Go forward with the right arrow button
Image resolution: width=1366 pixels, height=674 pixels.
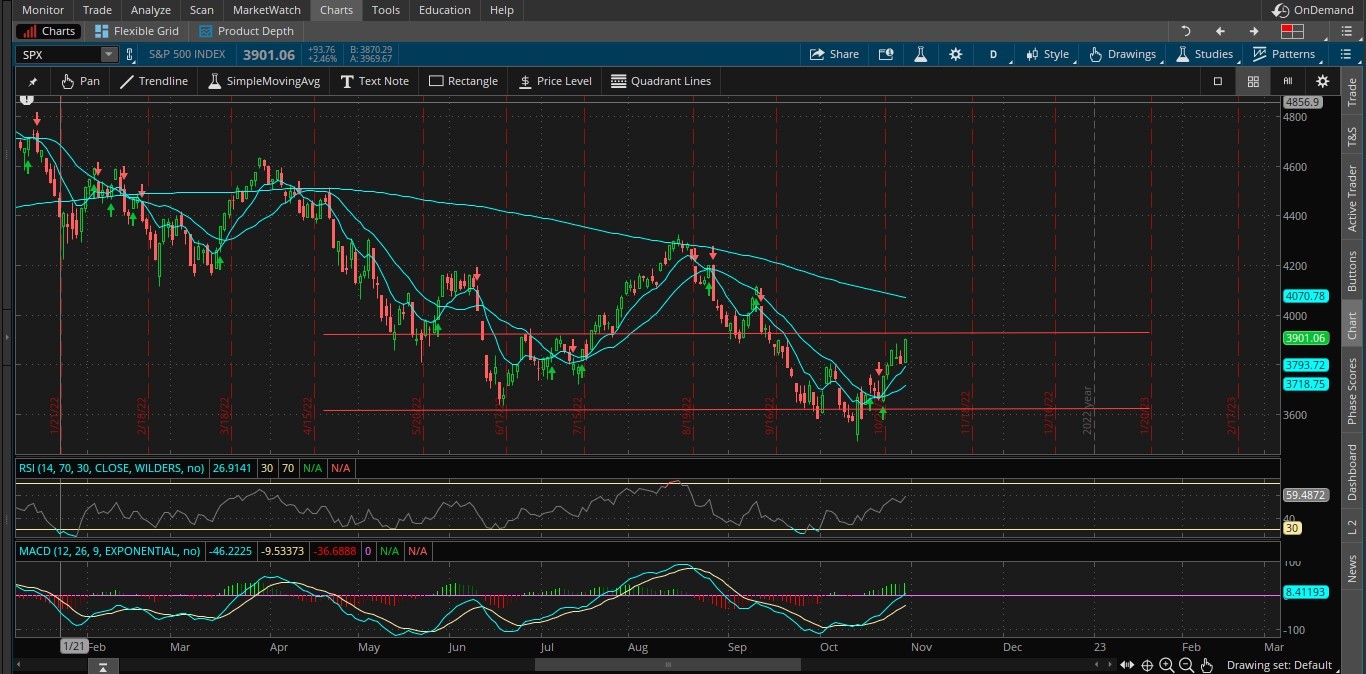(x=1253, y=31)
